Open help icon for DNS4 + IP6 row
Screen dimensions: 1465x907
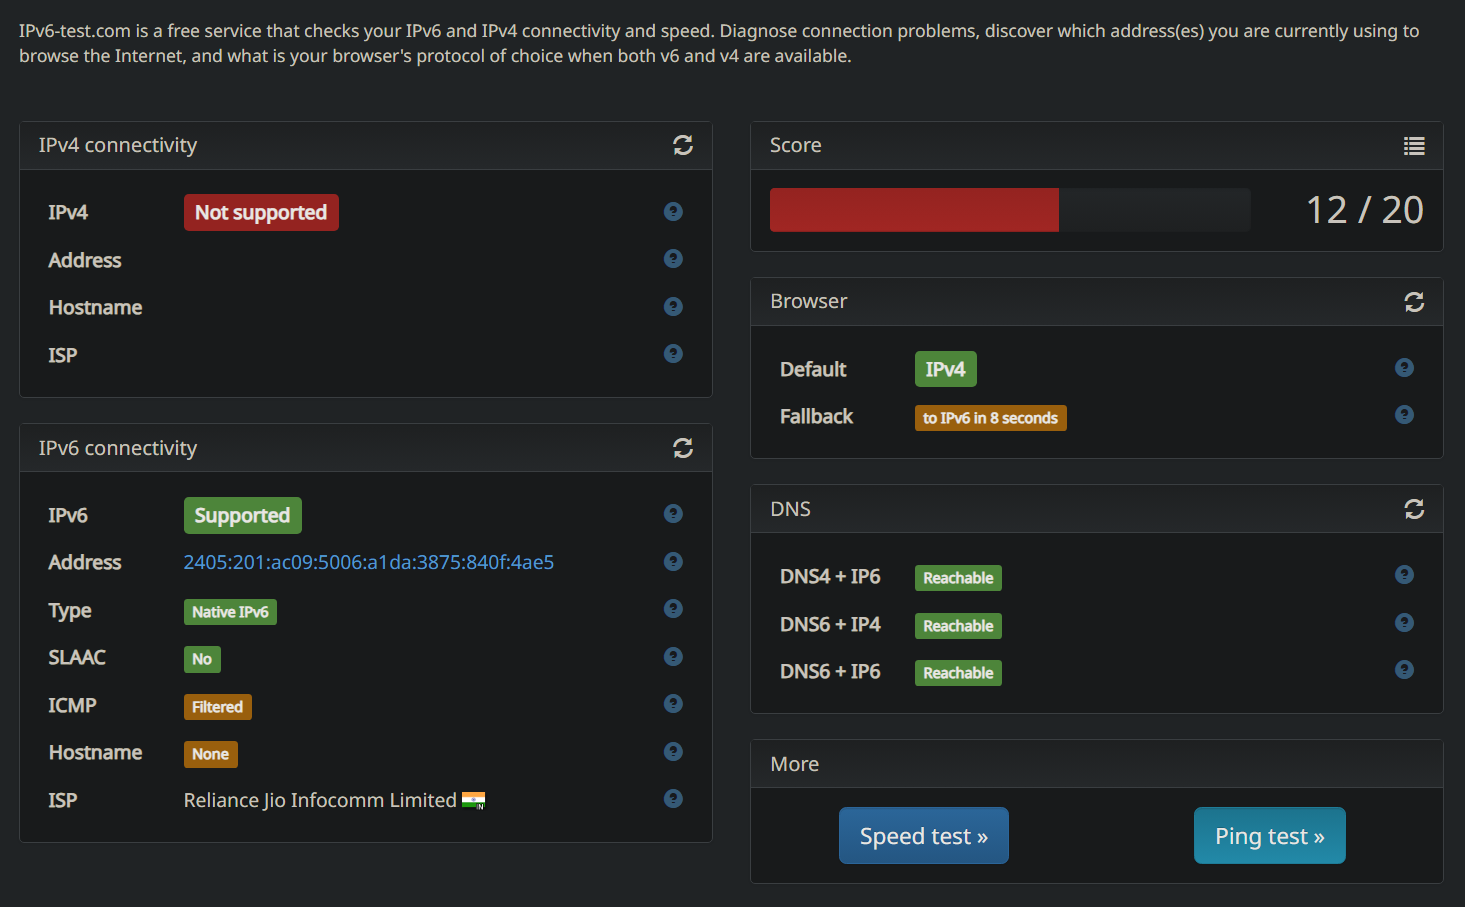click(x=1404, y=574)
